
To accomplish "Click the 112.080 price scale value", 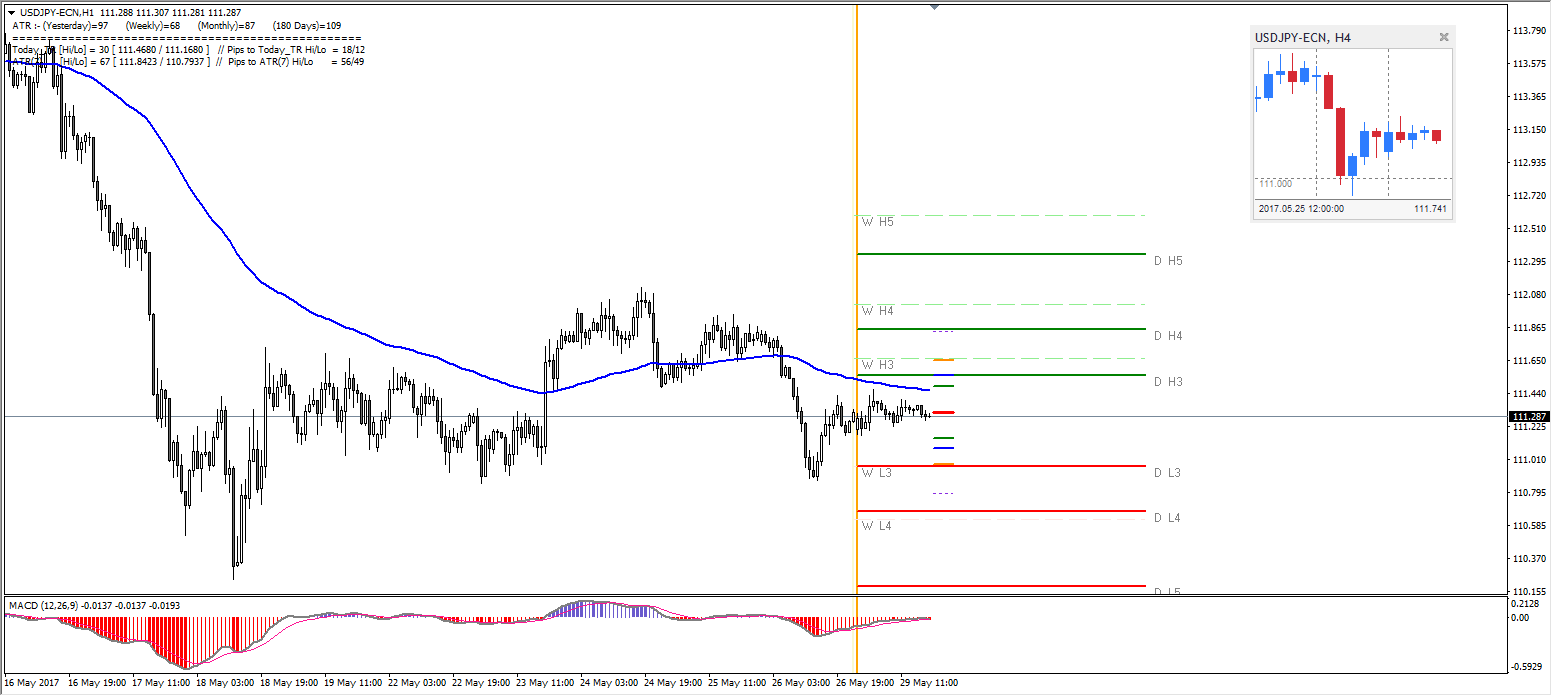I will point(1530,295).
